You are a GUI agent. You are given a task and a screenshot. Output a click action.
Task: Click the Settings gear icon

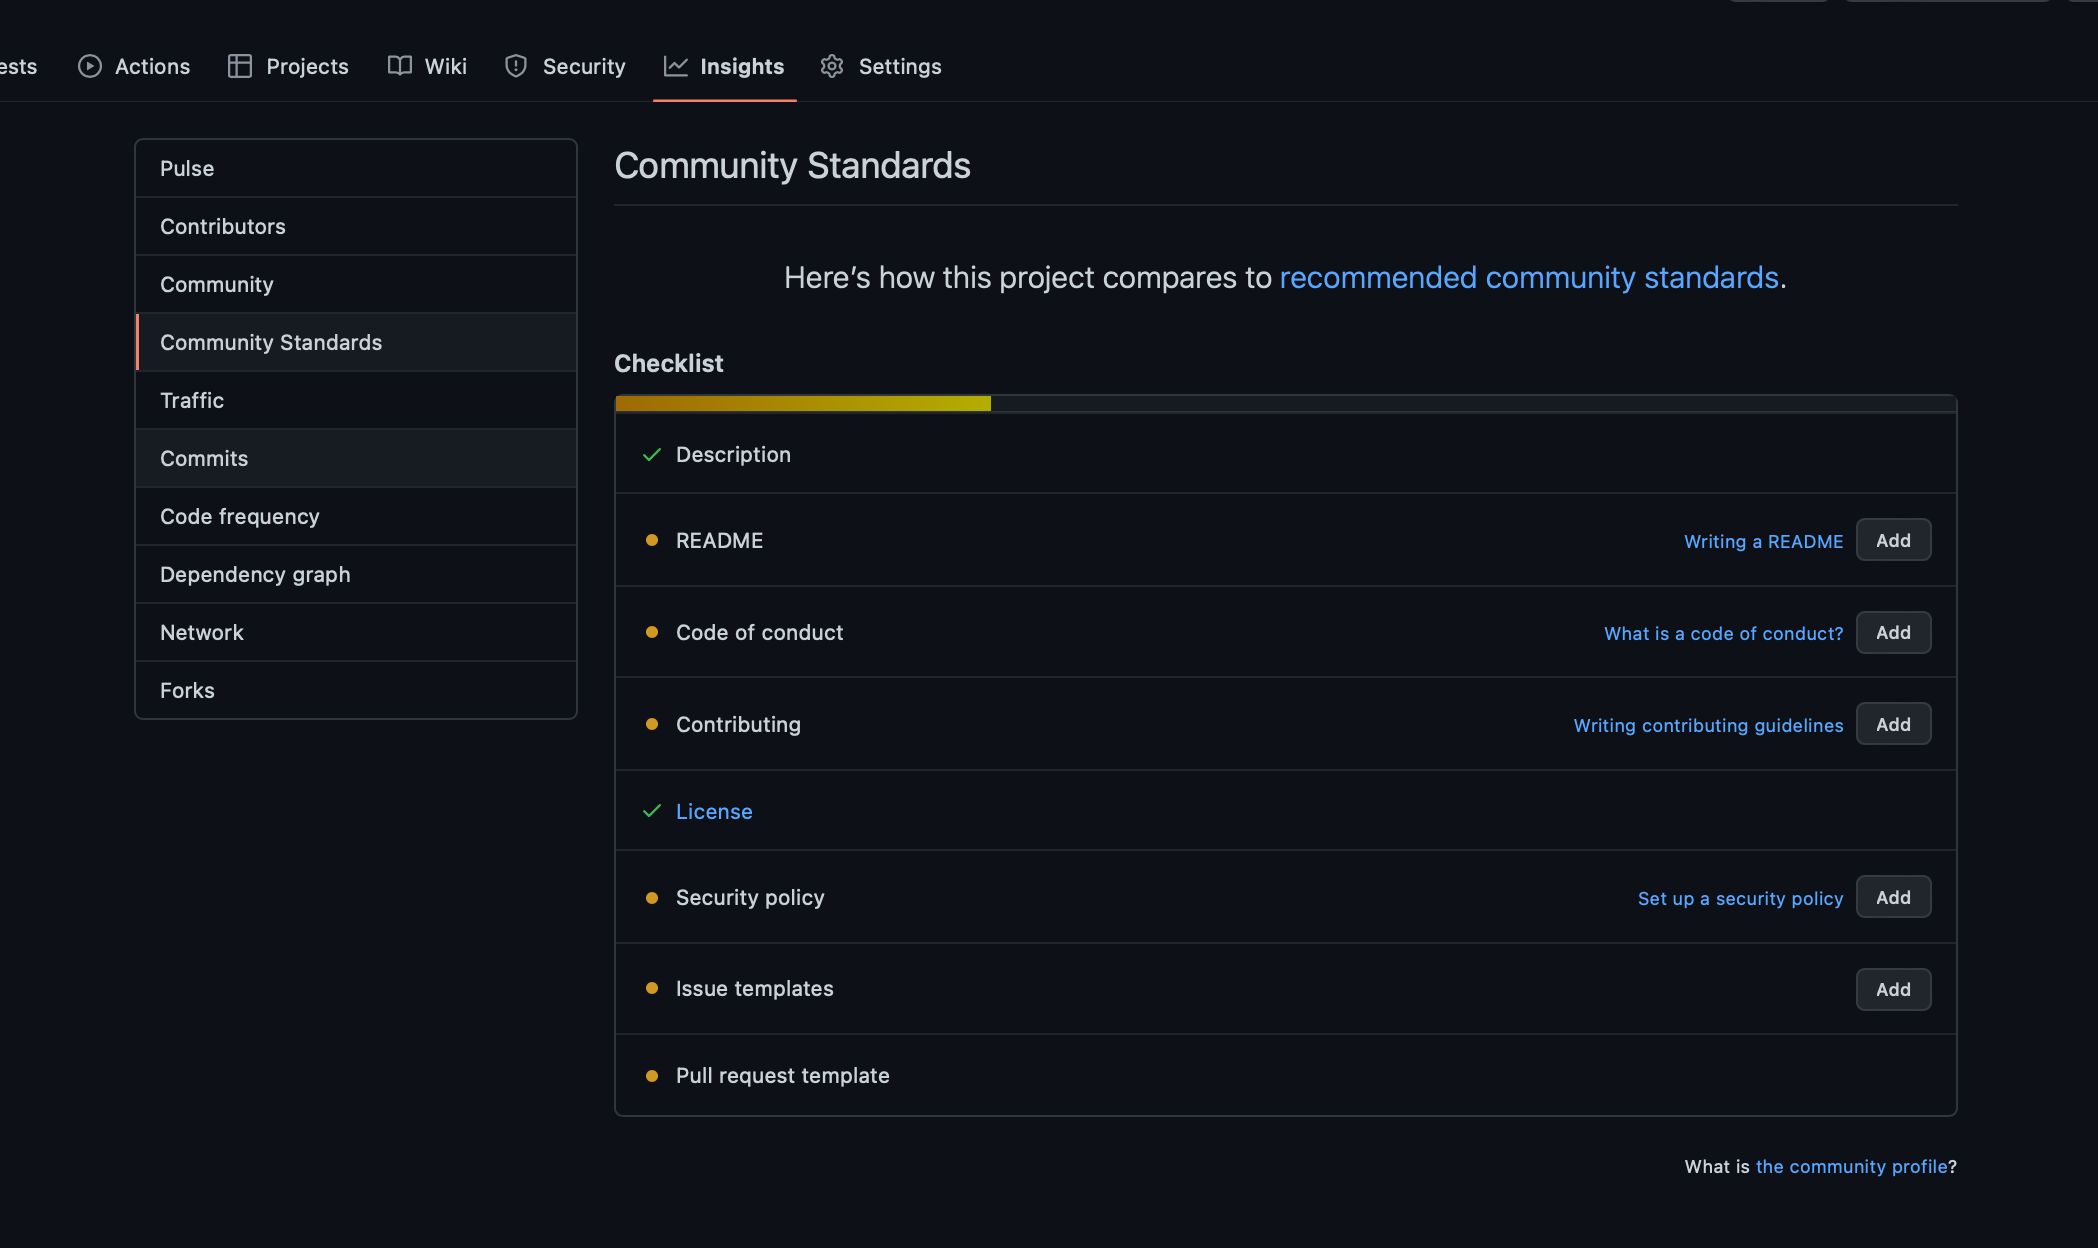coord(832,66)
